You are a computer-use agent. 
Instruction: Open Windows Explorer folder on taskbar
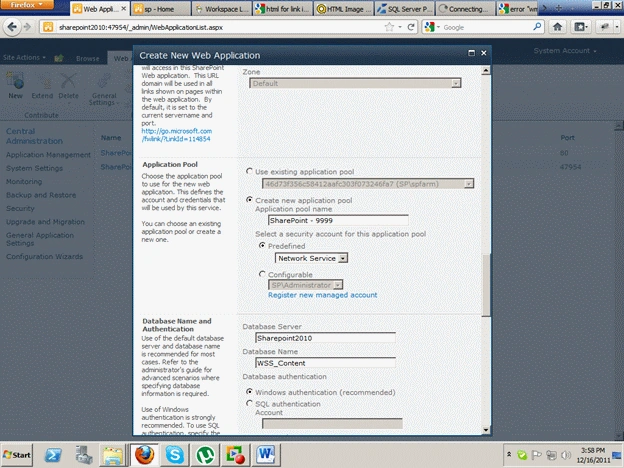tap(113, 455)
